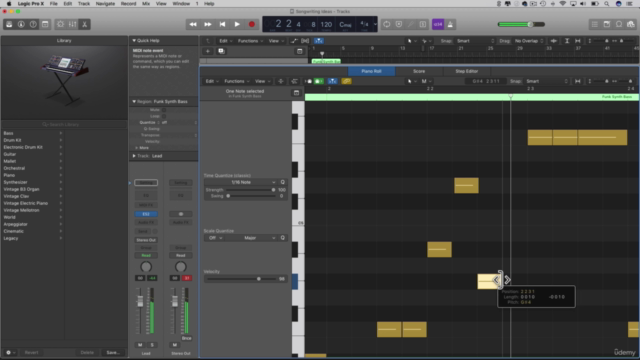Screen dimensions: 640x360
Task: Open the Track menu
Action: (x=84, y=4)
